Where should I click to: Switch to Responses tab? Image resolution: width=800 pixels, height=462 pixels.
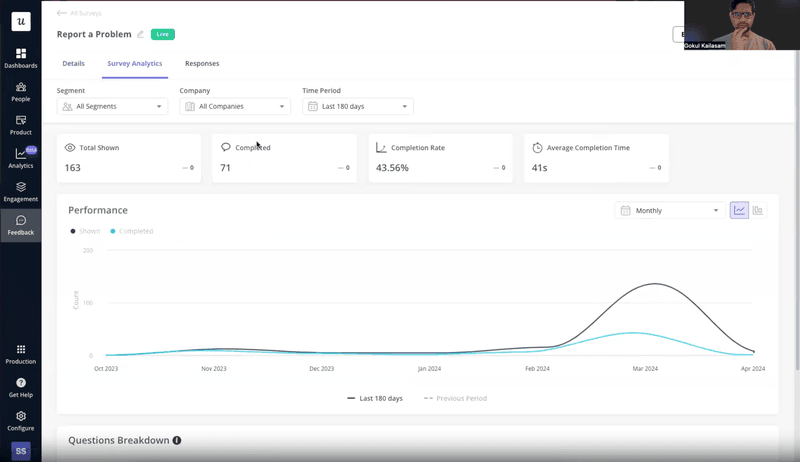click(202, 63)
